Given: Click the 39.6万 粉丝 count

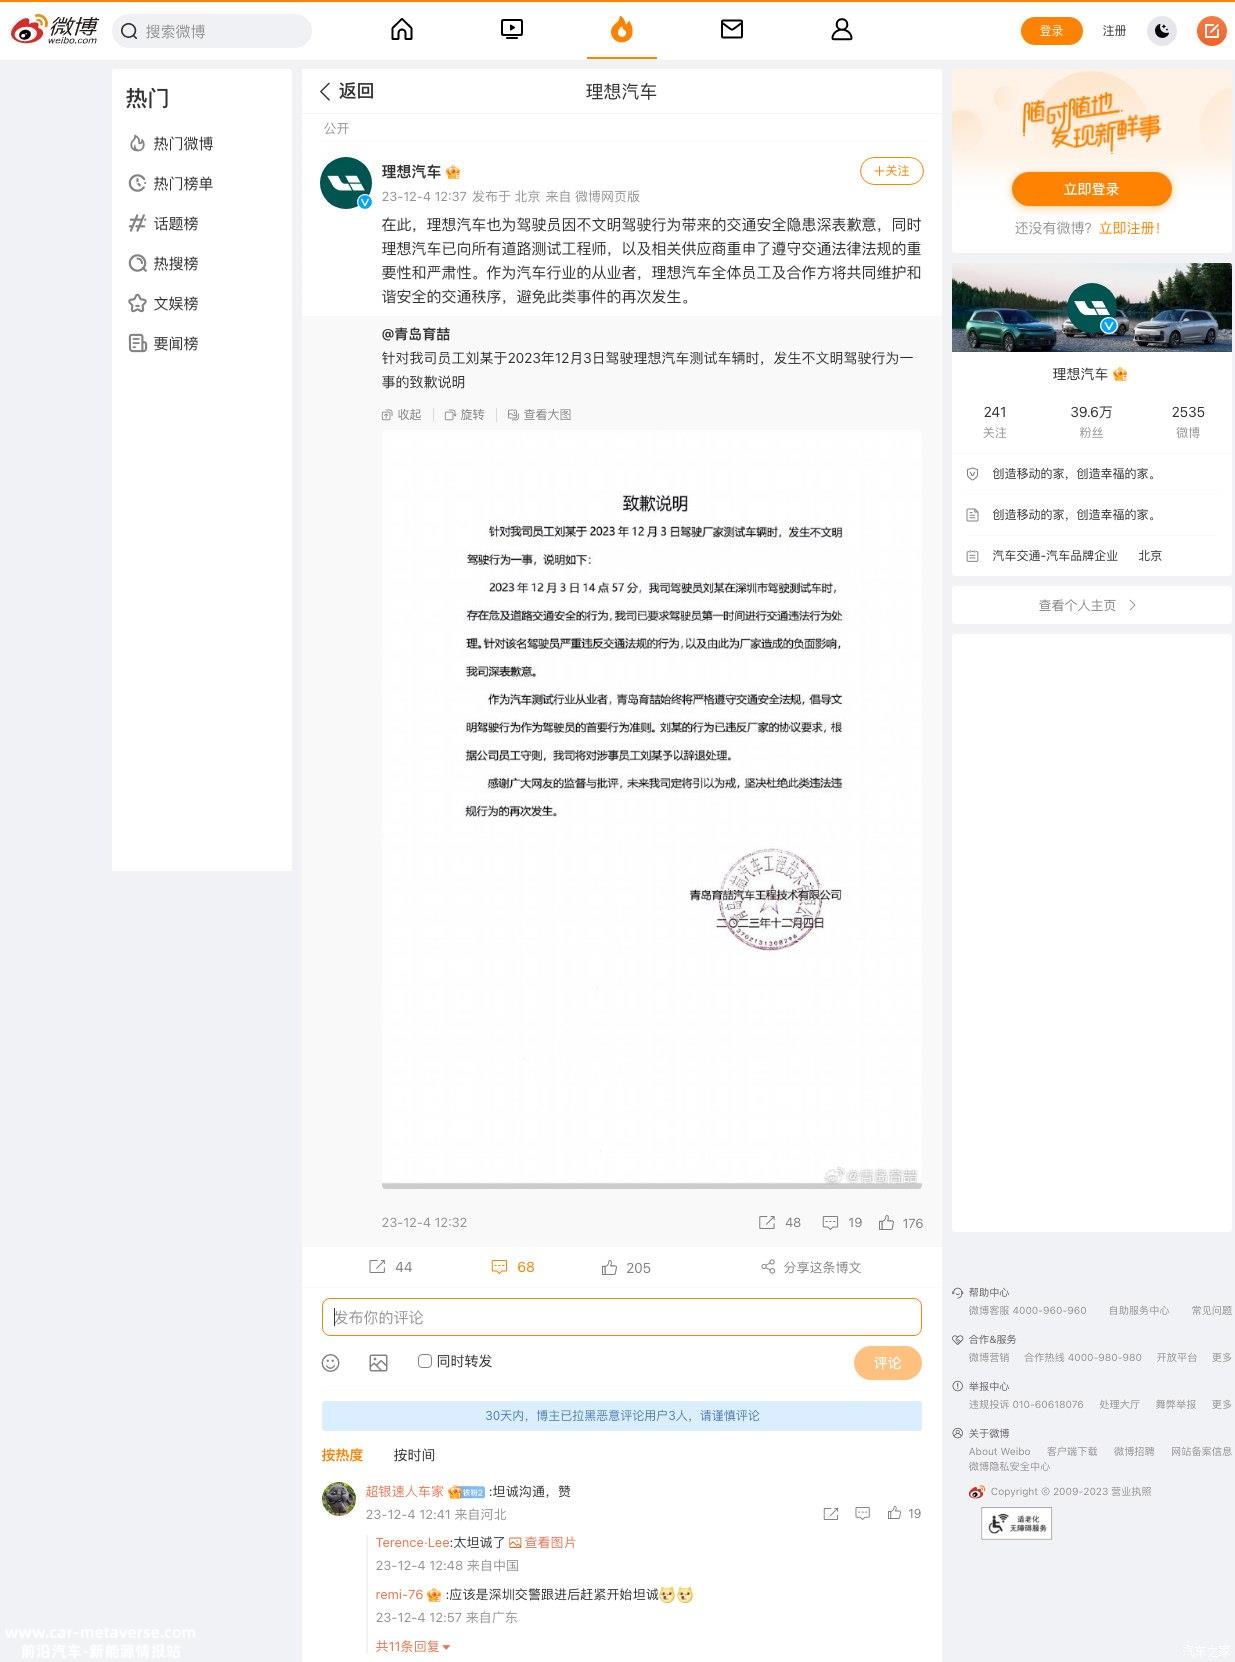Looking at the screenshot, I should pos(1091,421).
